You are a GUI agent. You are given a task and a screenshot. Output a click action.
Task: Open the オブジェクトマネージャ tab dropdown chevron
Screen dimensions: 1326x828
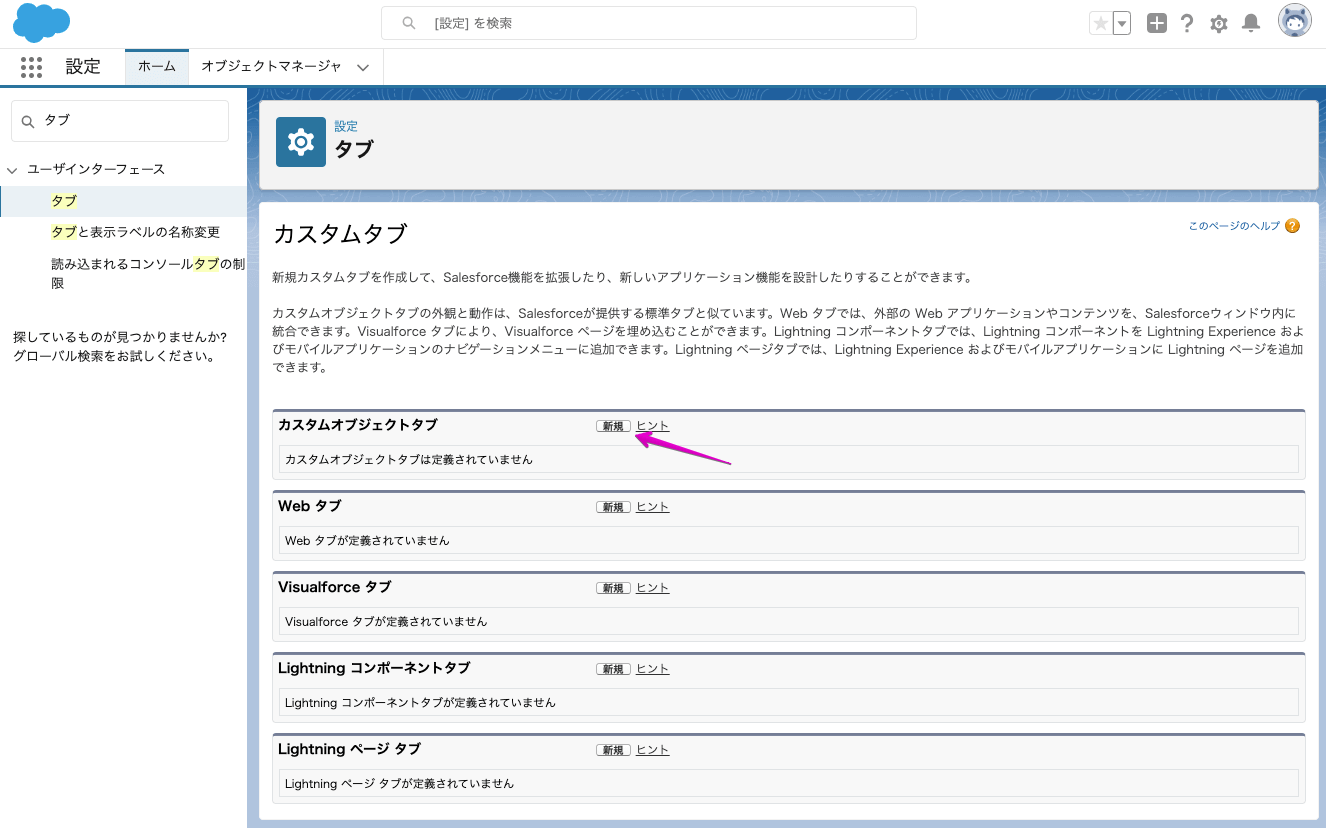click(x=363, y=67)
